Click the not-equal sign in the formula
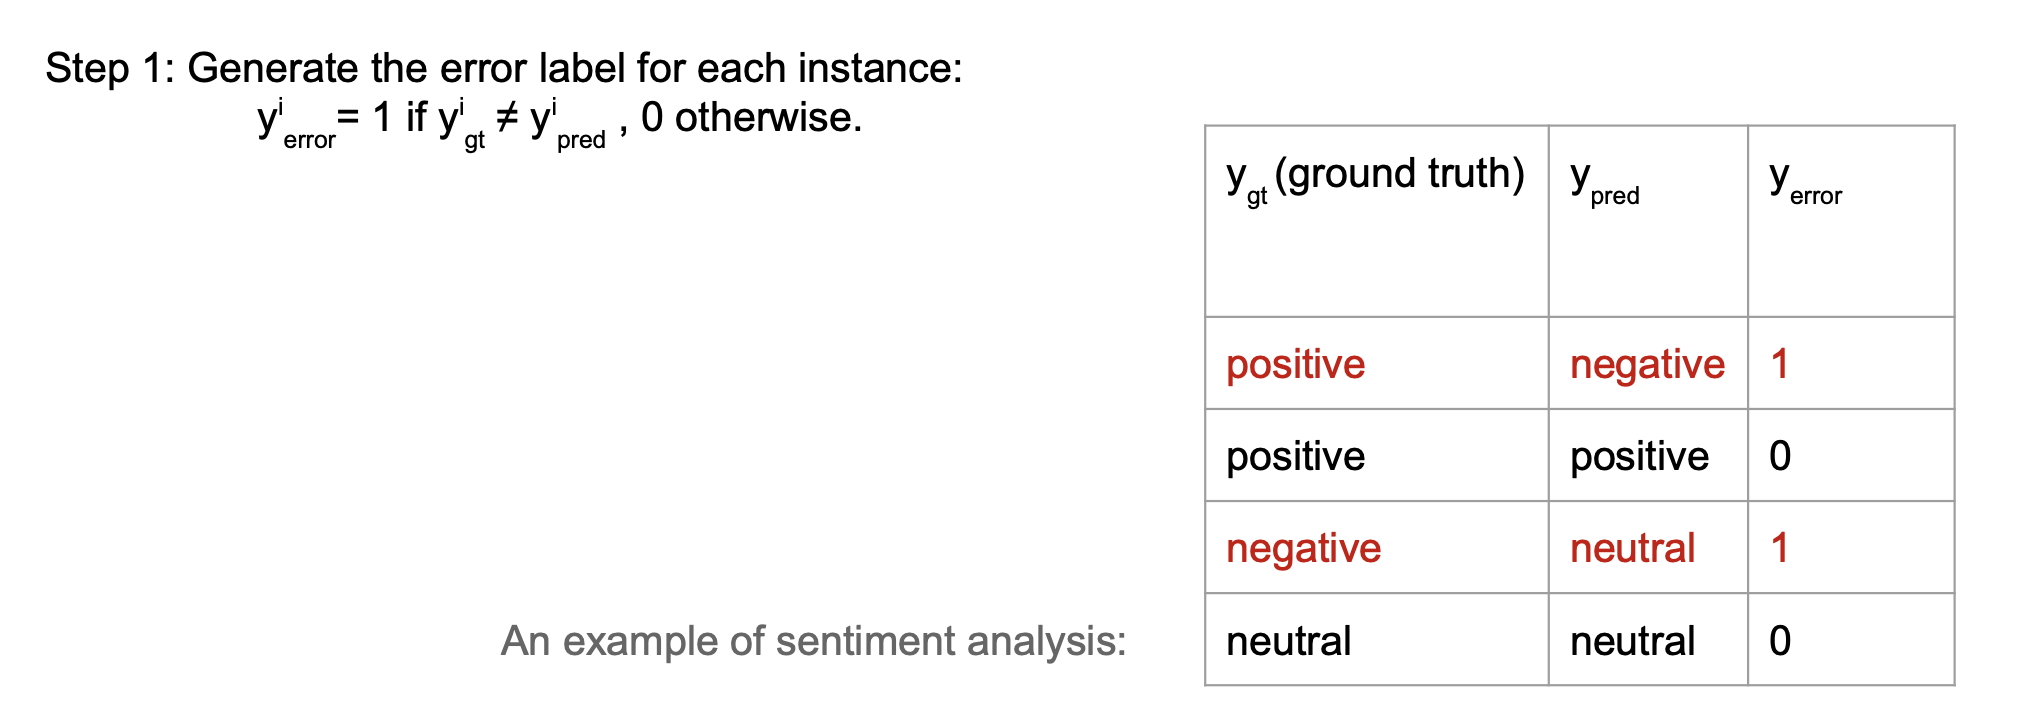The height and width of the screenshot is (728, 2020). (507, 118)
